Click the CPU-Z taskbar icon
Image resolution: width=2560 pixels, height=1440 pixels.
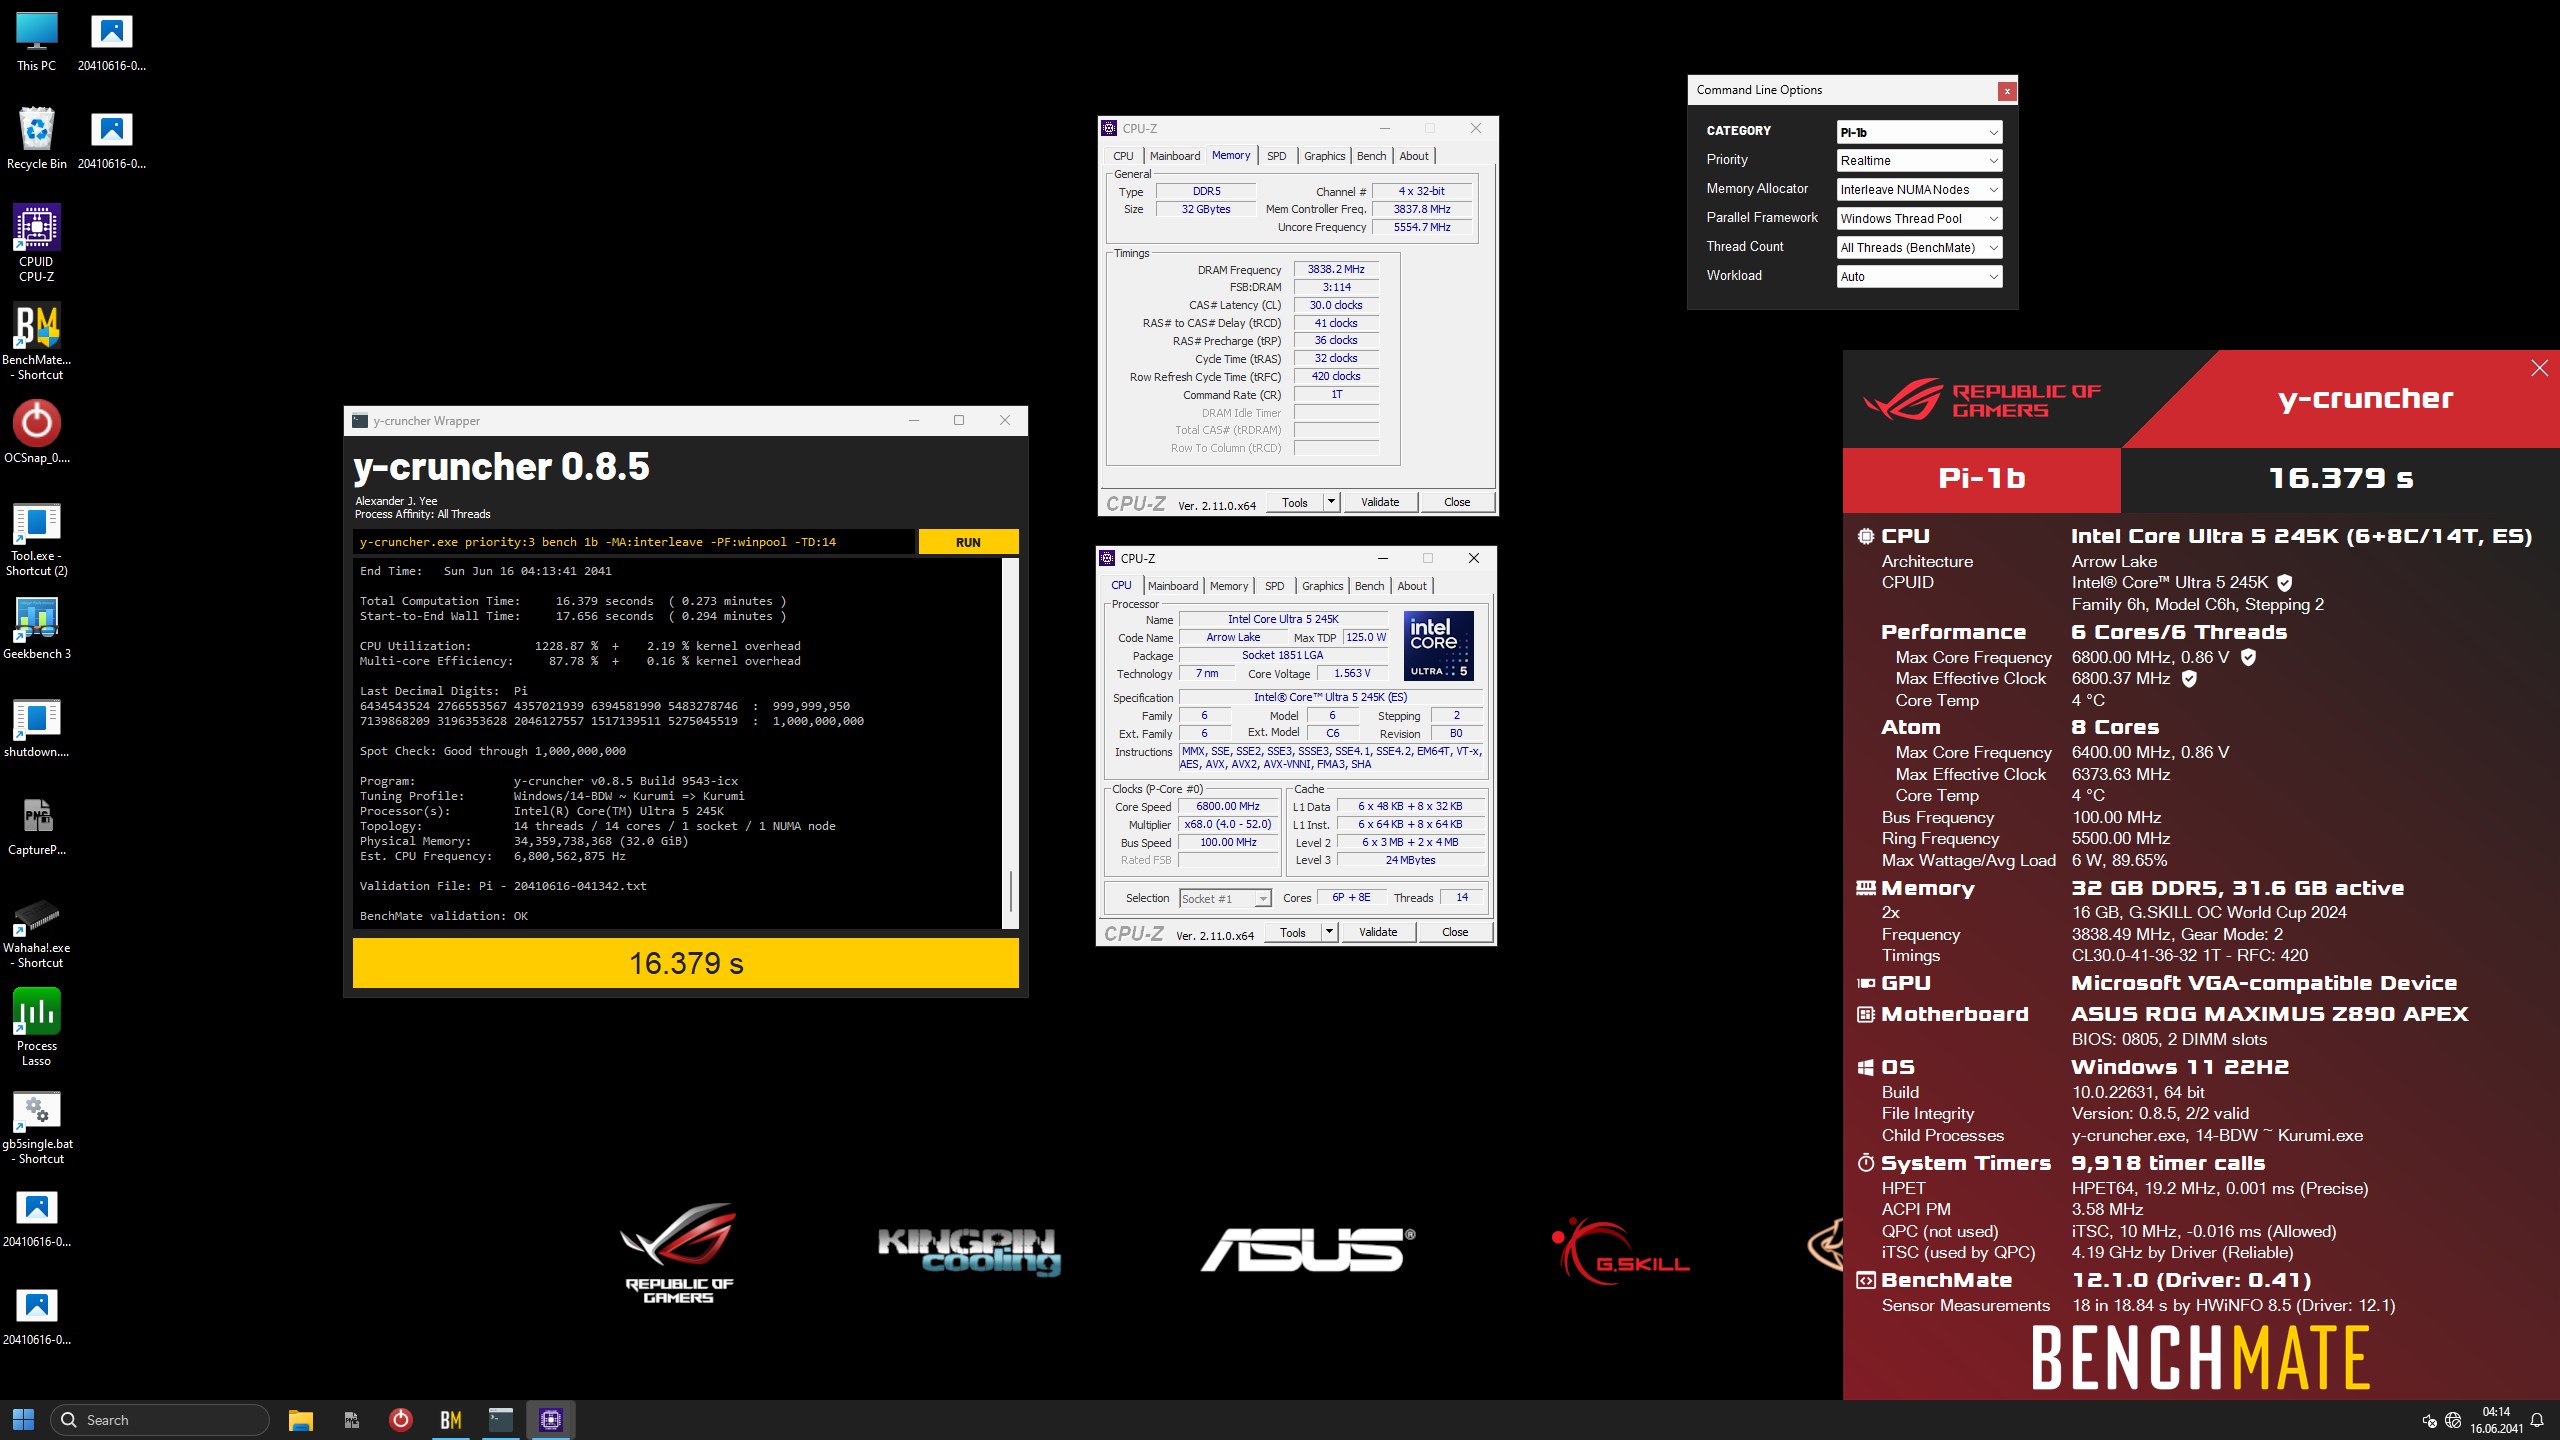[x=551, y=1419]
